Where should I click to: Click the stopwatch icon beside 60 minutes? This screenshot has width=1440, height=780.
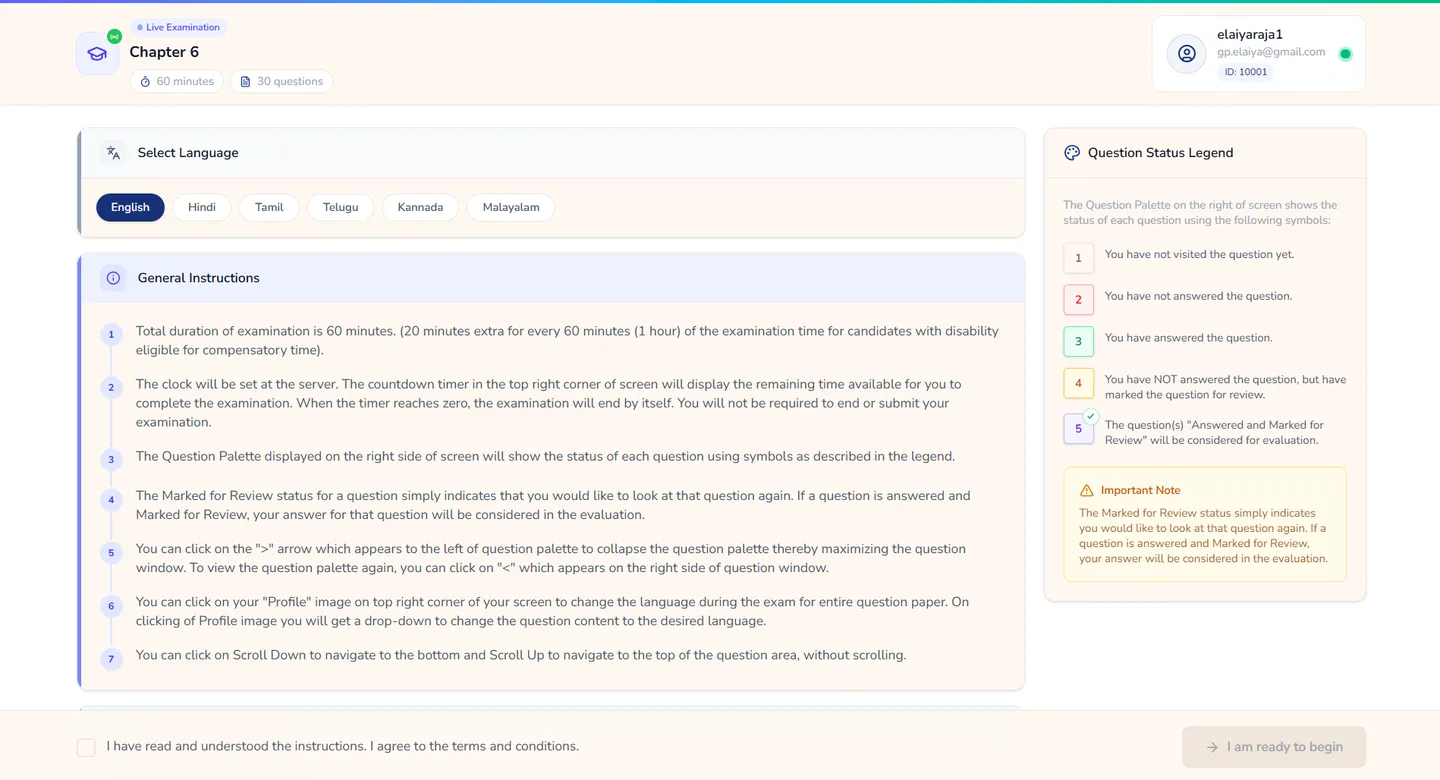pyautogui.click(x=145, y=81)
